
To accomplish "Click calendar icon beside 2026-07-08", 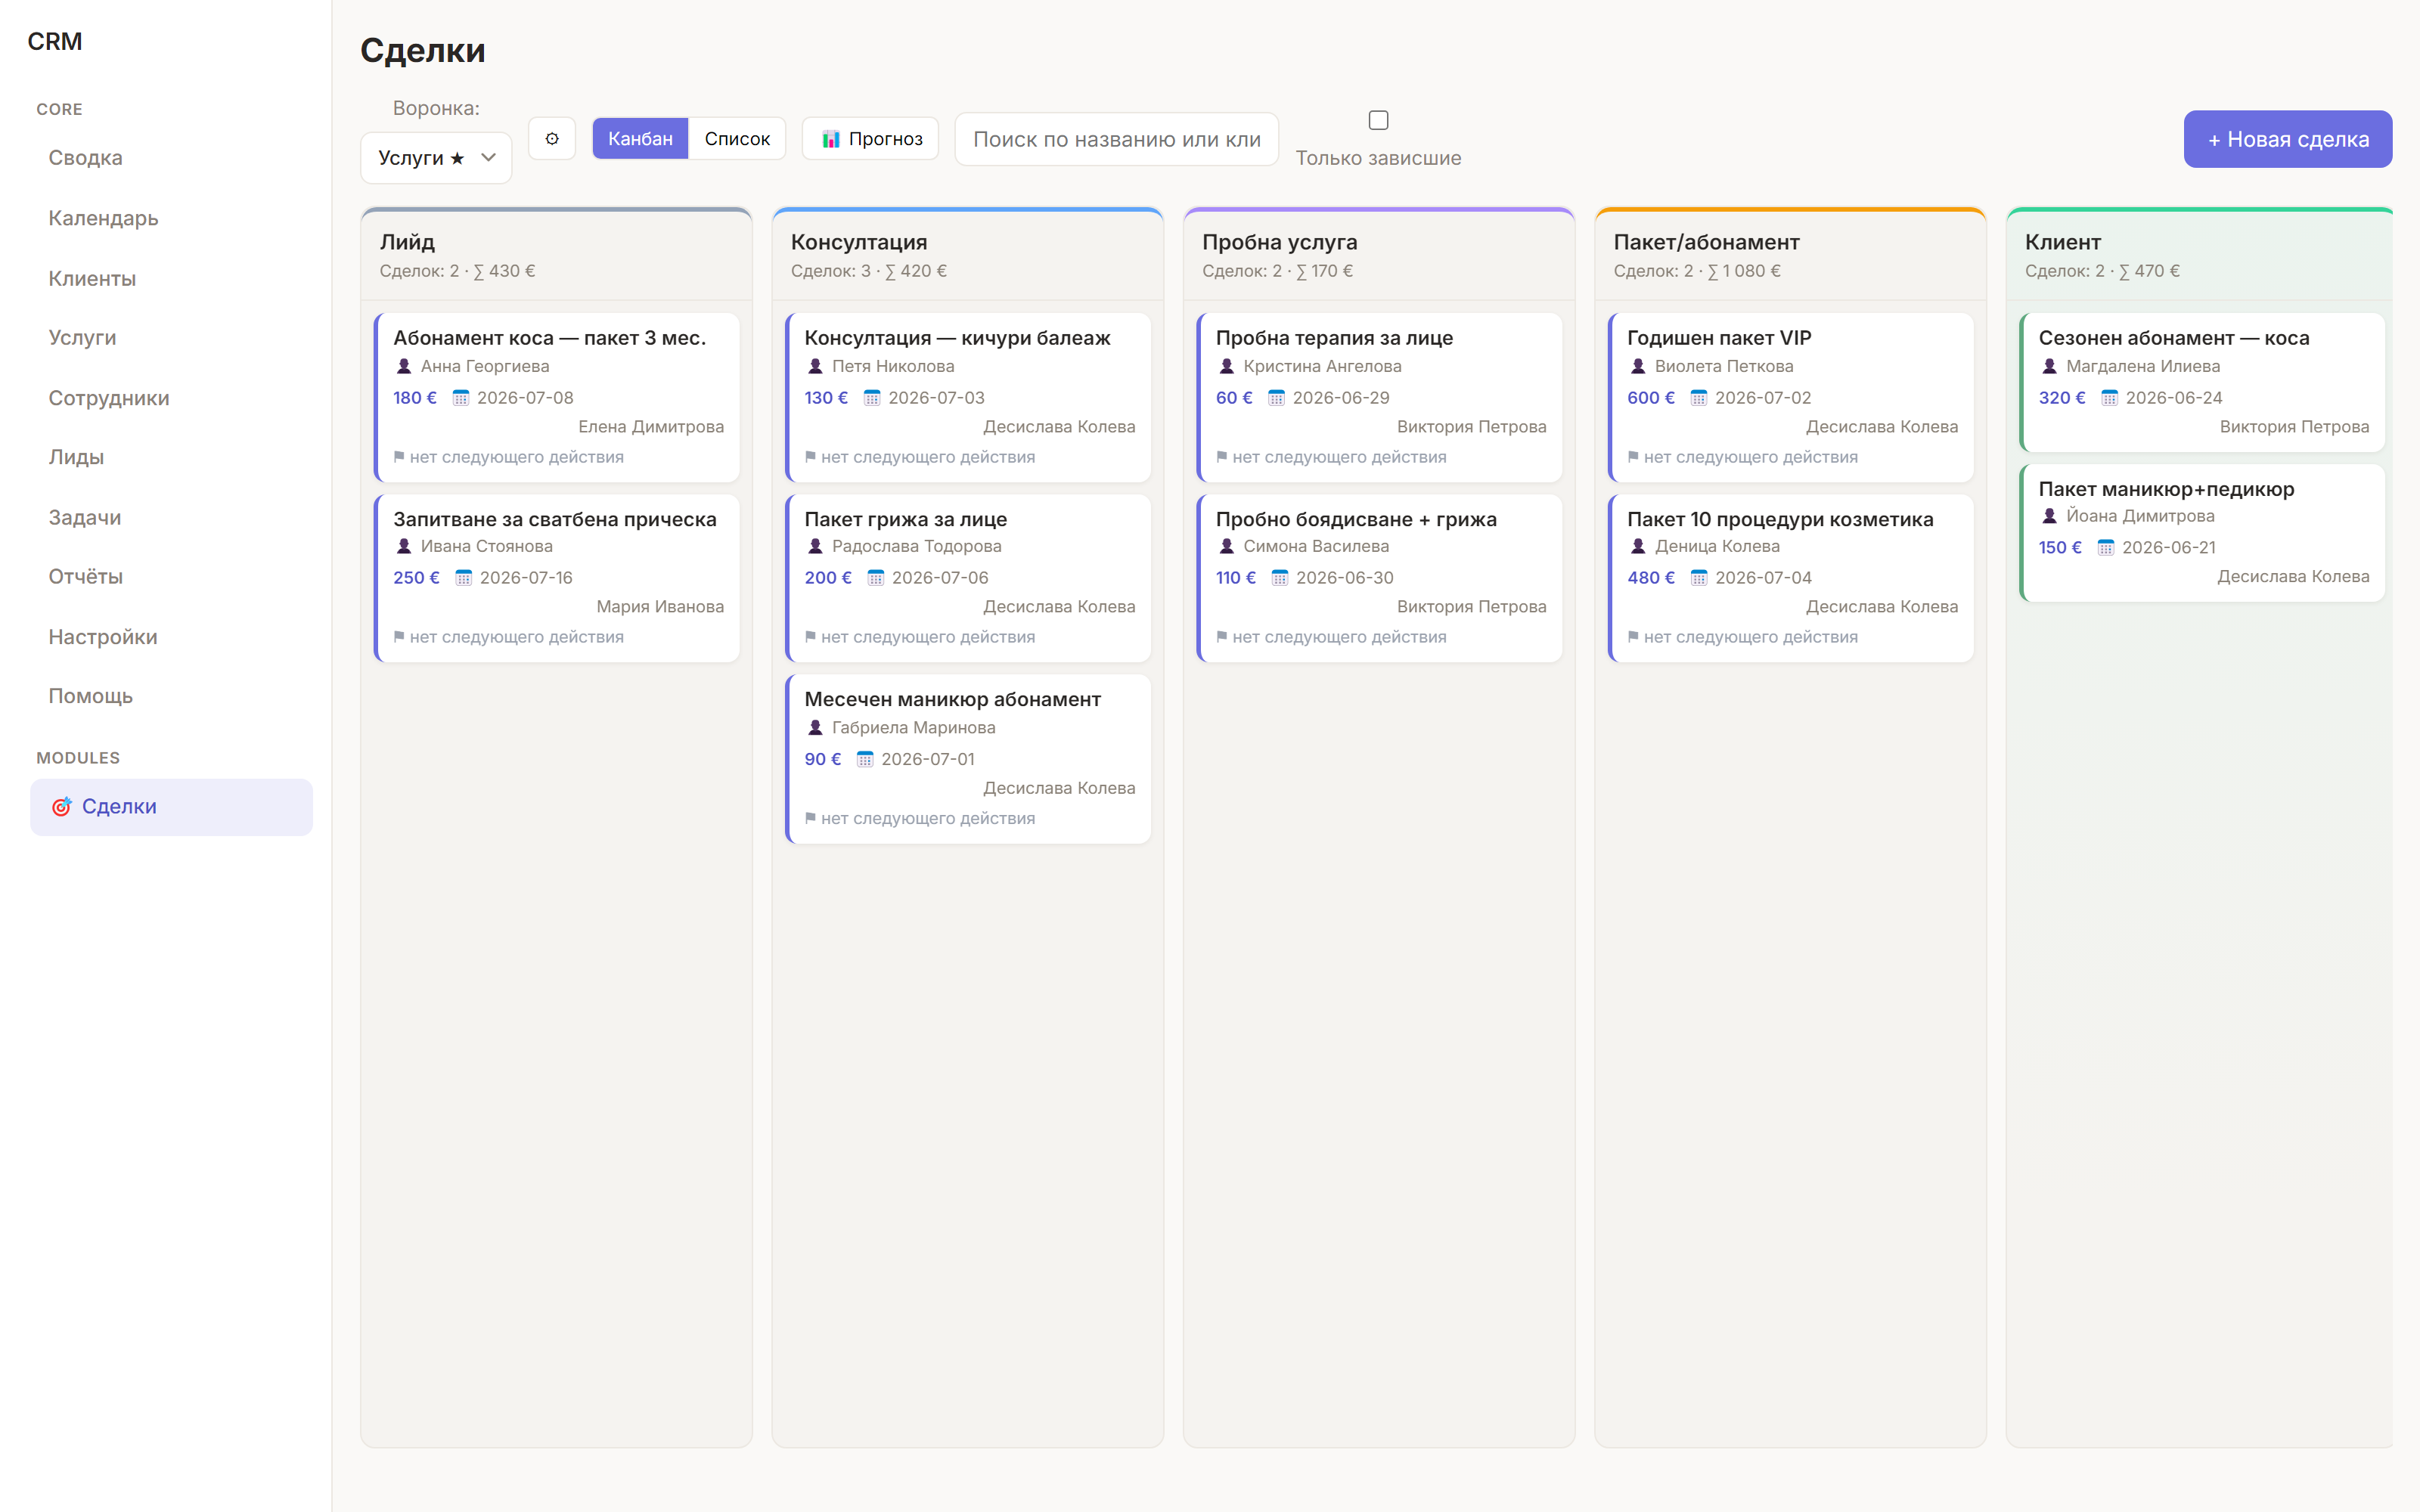I will [461, 398].
